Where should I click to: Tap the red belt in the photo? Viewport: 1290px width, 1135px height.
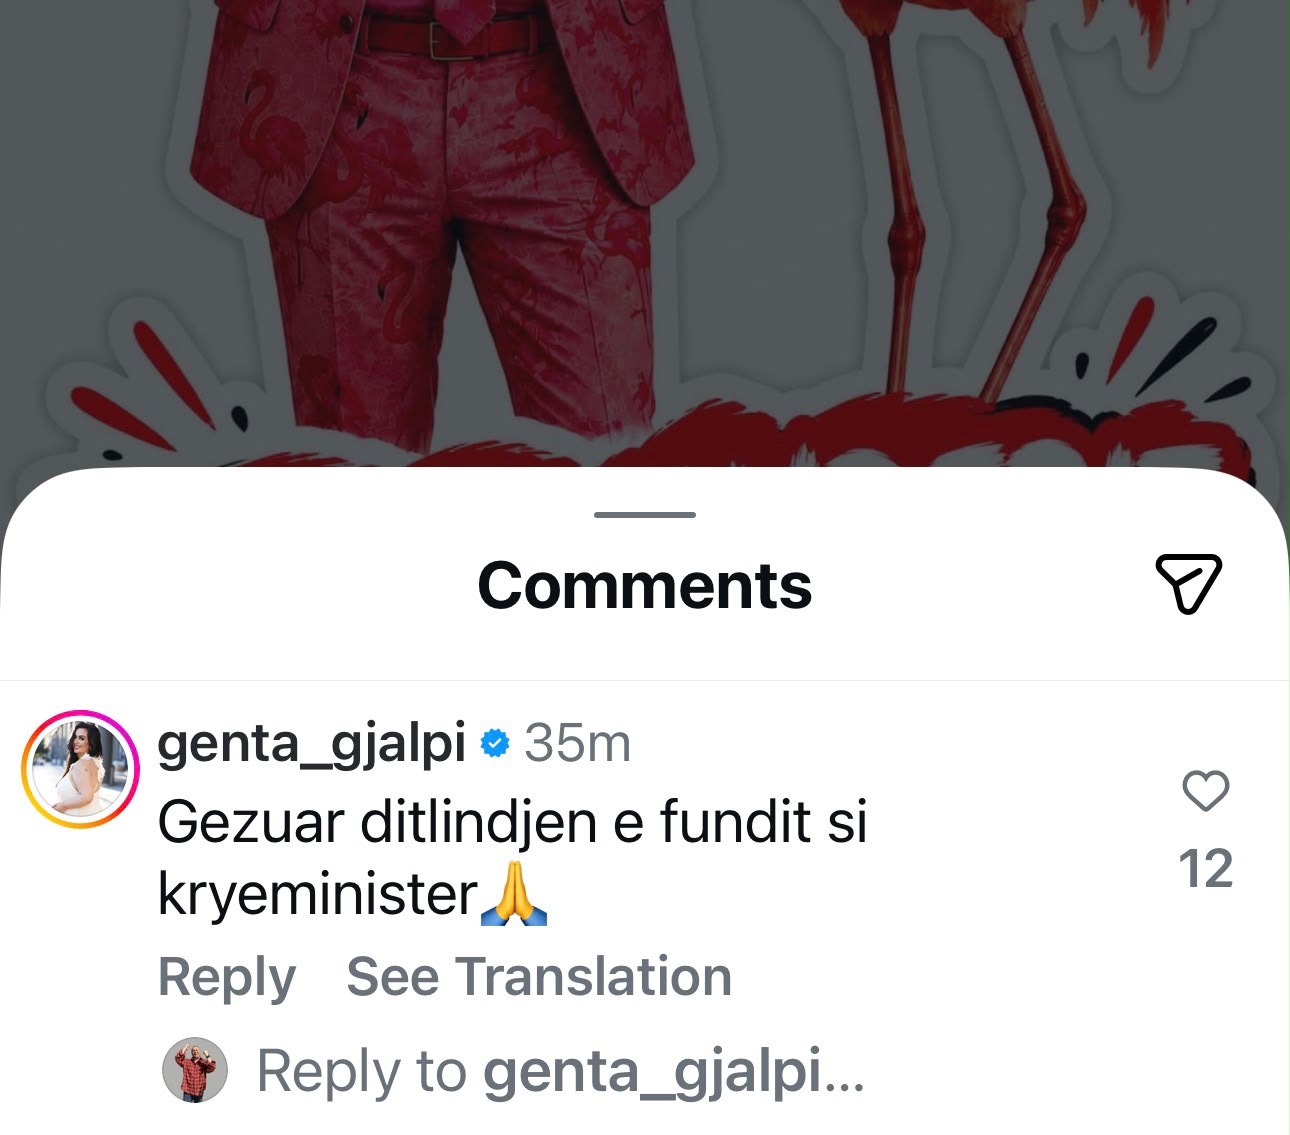(x=447, y=38)
